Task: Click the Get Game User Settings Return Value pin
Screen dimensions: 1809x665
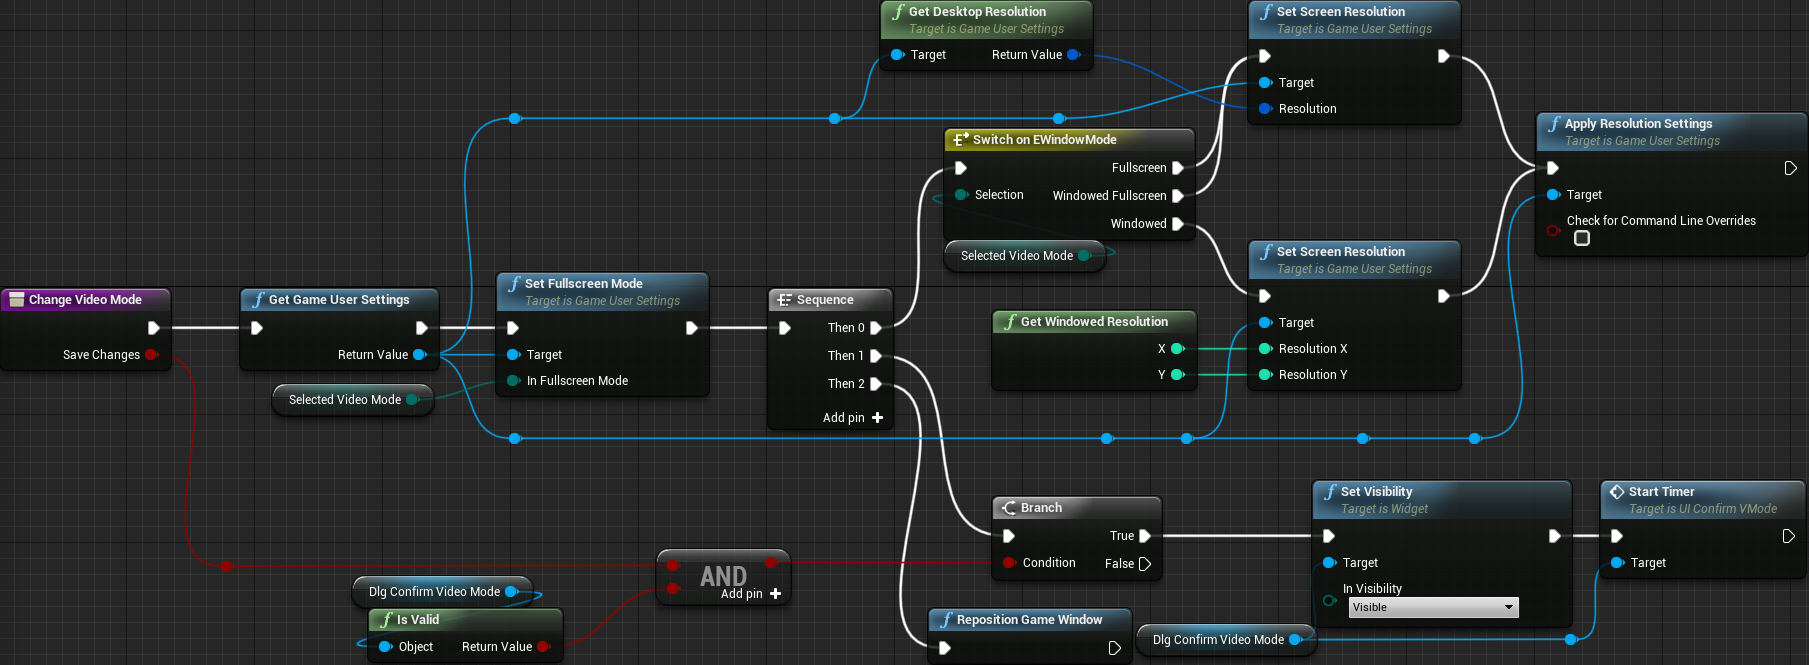Action: click(420, 355)
